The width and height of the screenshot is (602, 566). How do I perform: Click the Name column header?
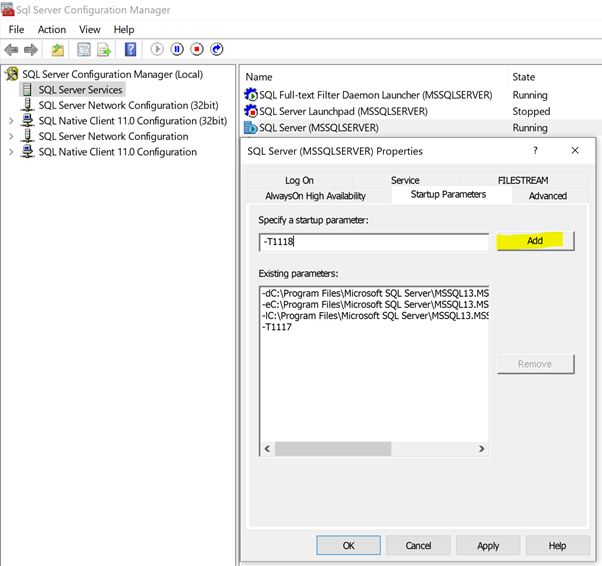coord(259,77)
